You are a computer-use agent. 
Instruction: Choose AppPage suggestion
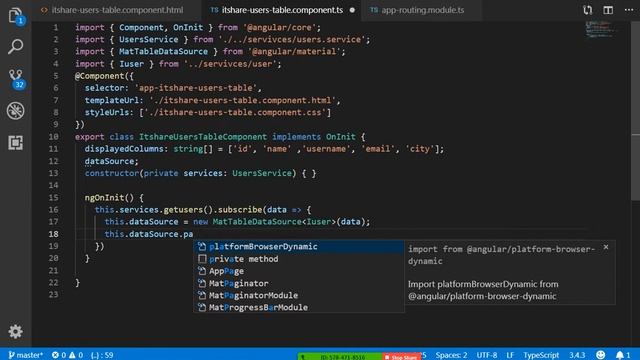click(x=299, y=271)
